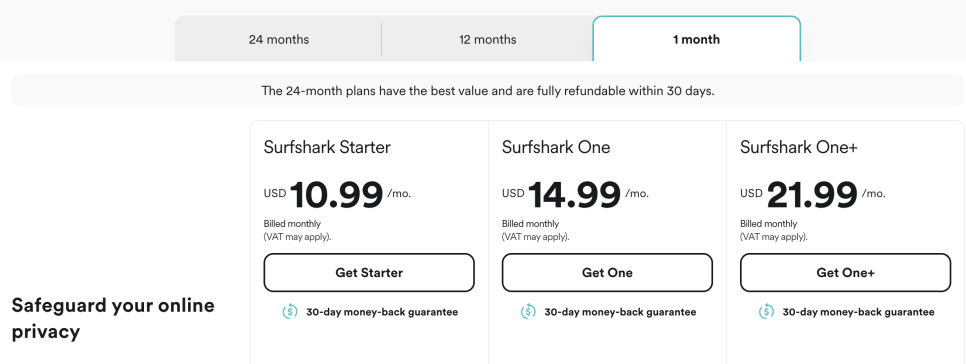
Task: Click the Safeguard your online privacy heading
Action: pyautogui.click(x=113, y=318)
